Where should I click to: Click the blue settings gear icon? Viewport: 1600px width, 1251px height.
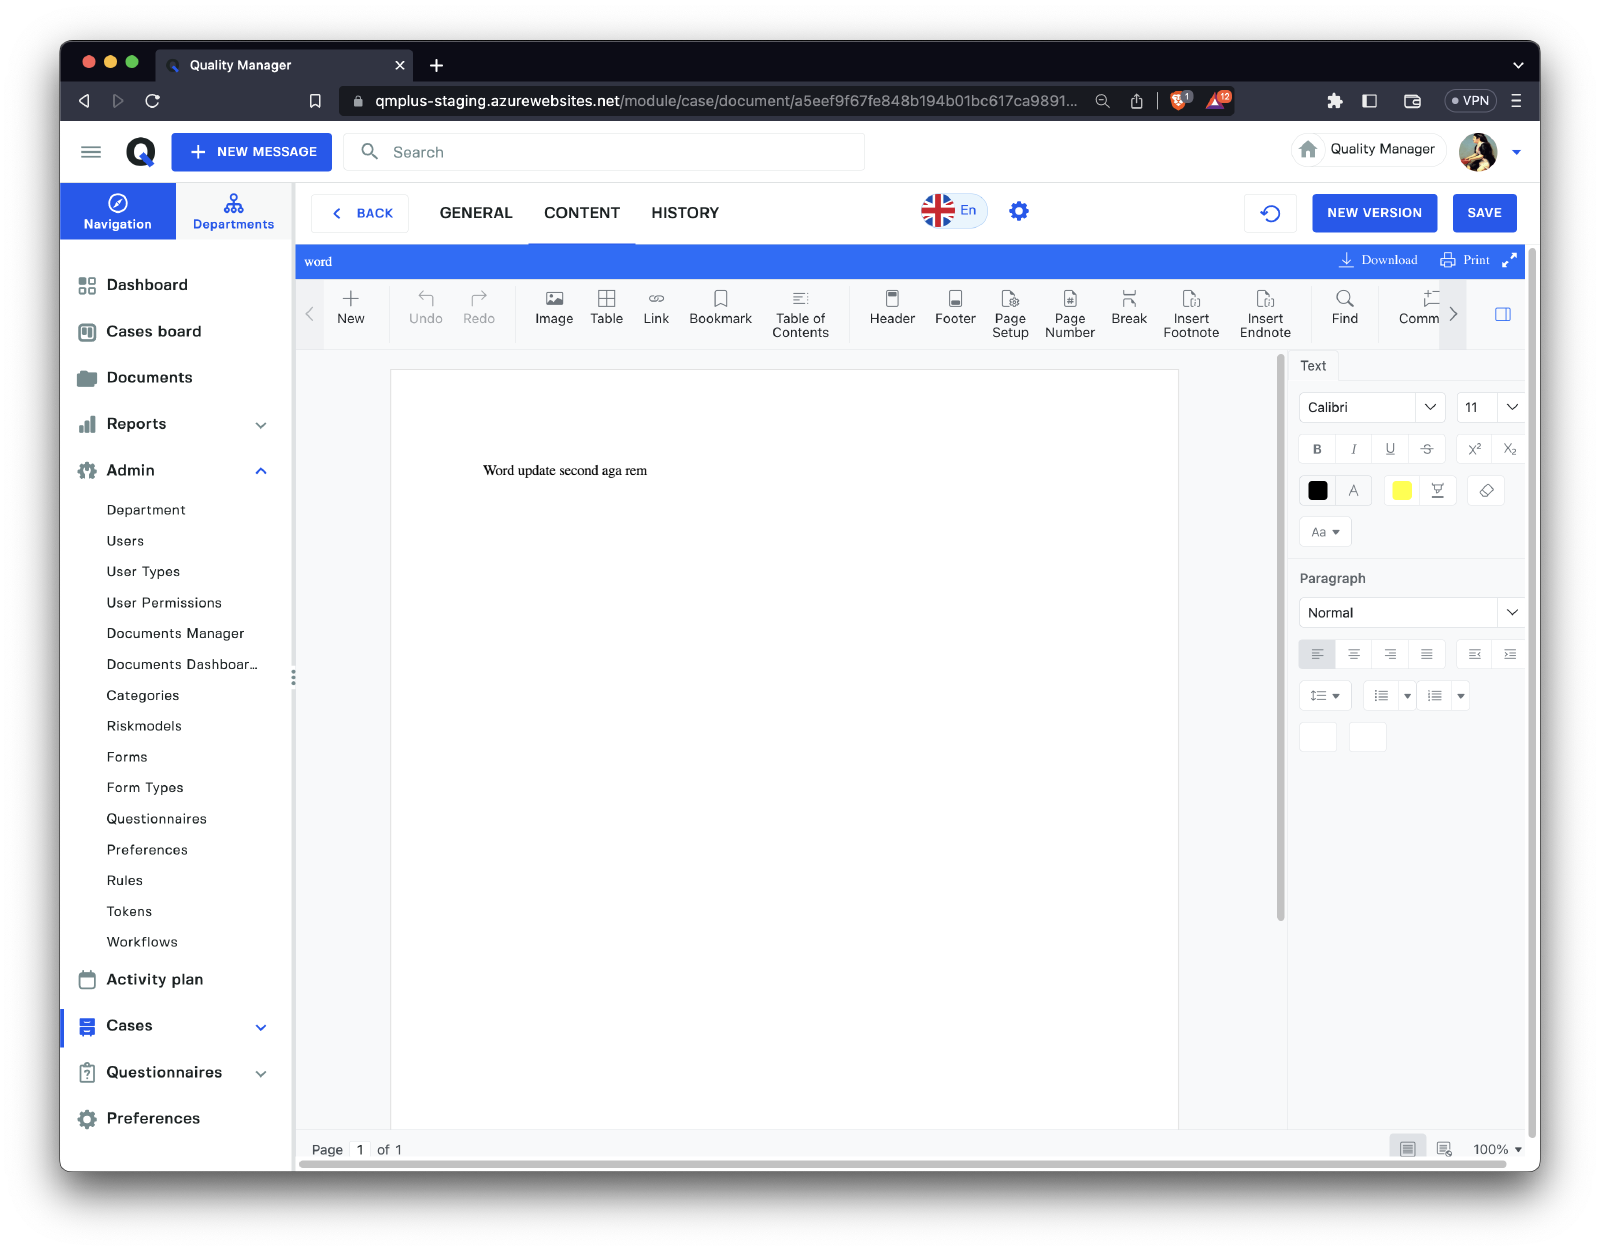[1018, 211]
